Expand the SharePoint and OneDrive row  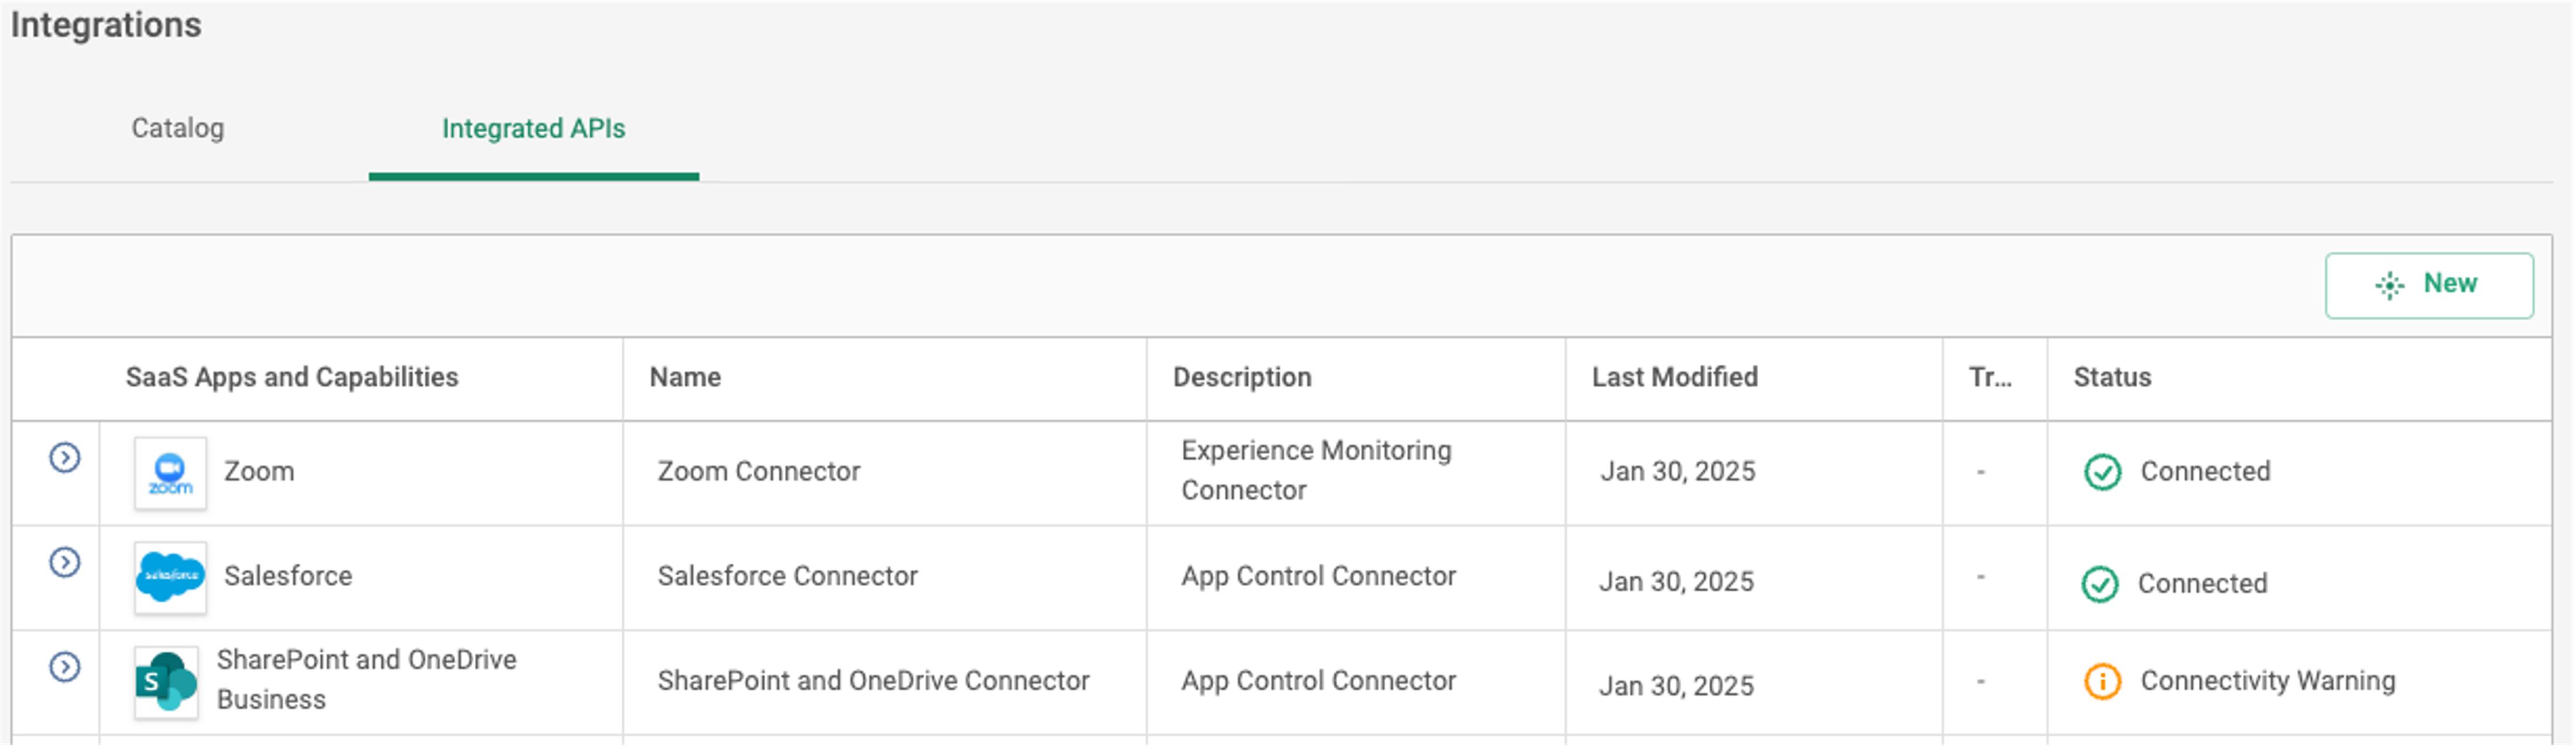(x=65, y=667)
